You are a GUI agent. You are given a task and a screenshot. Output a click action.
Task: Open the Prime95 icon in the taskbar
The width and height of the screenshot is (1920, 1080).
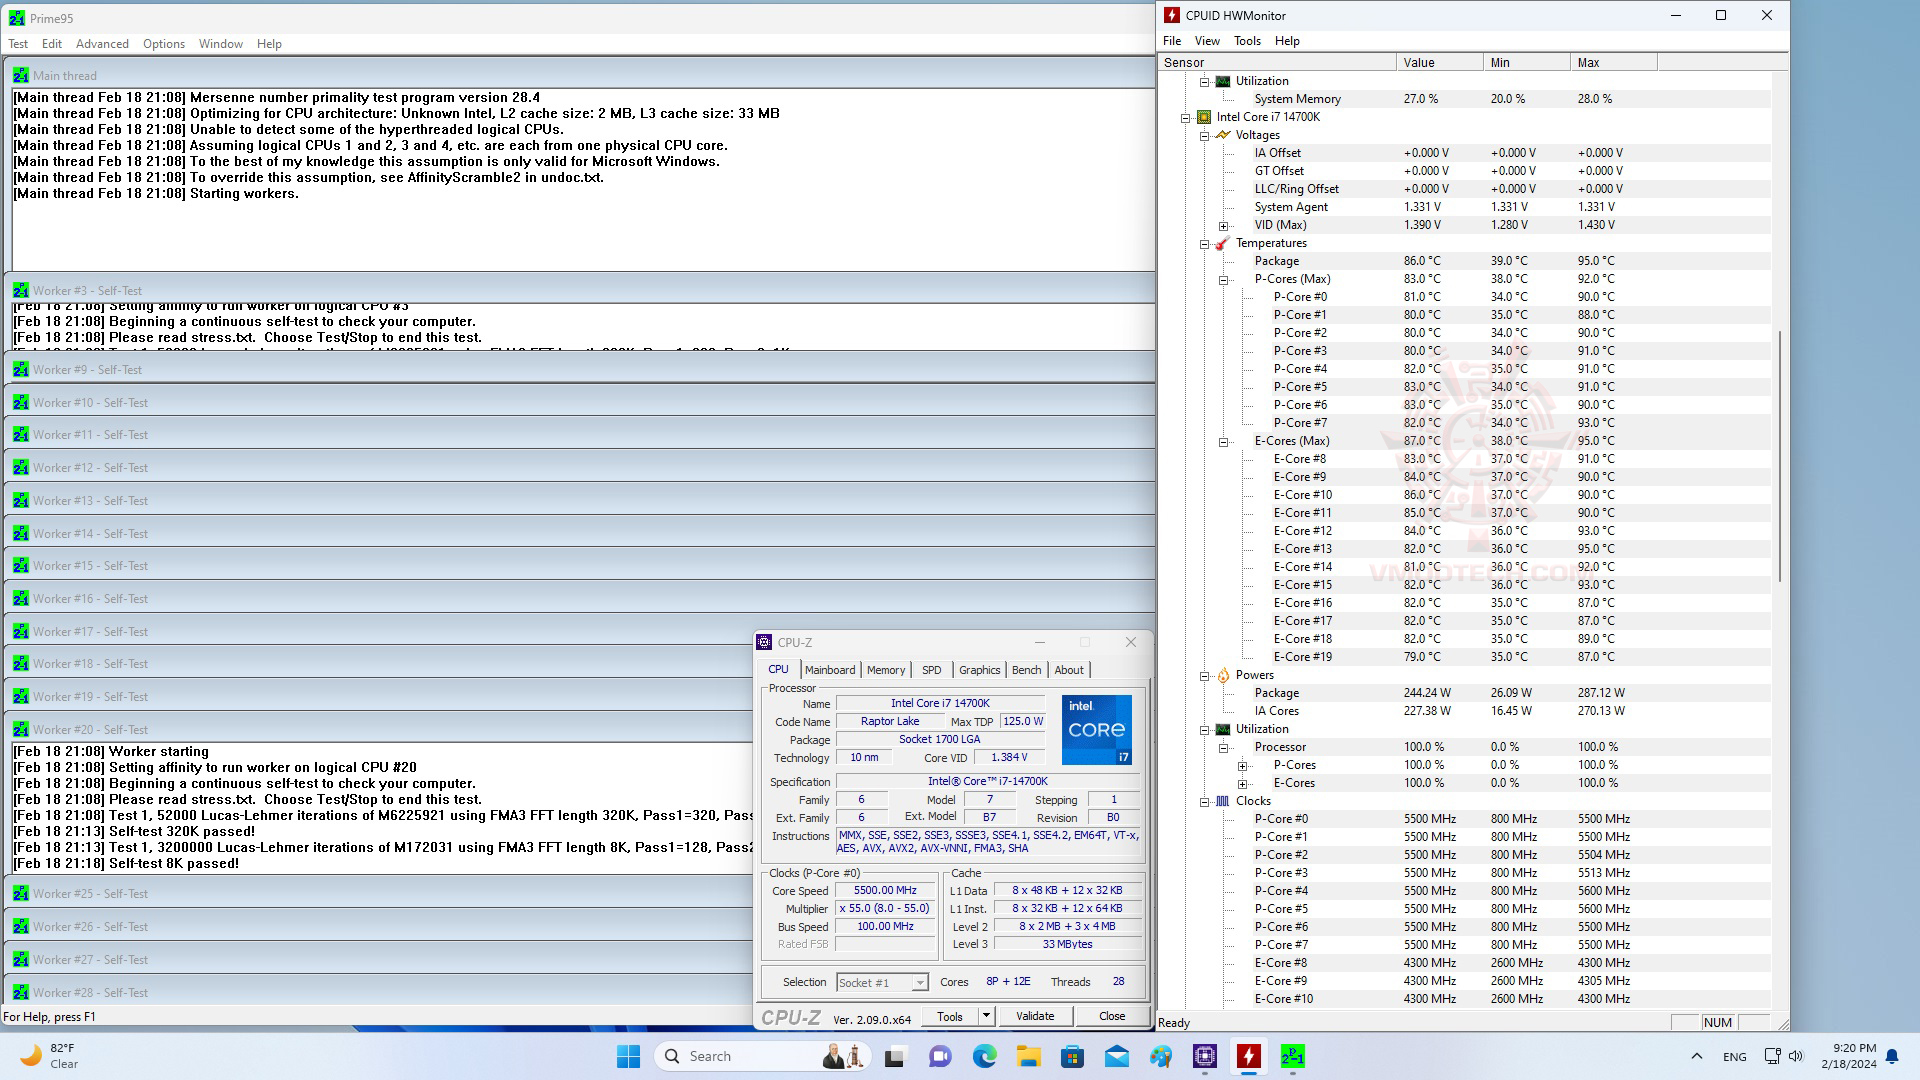click(x=1292, y=1056)
